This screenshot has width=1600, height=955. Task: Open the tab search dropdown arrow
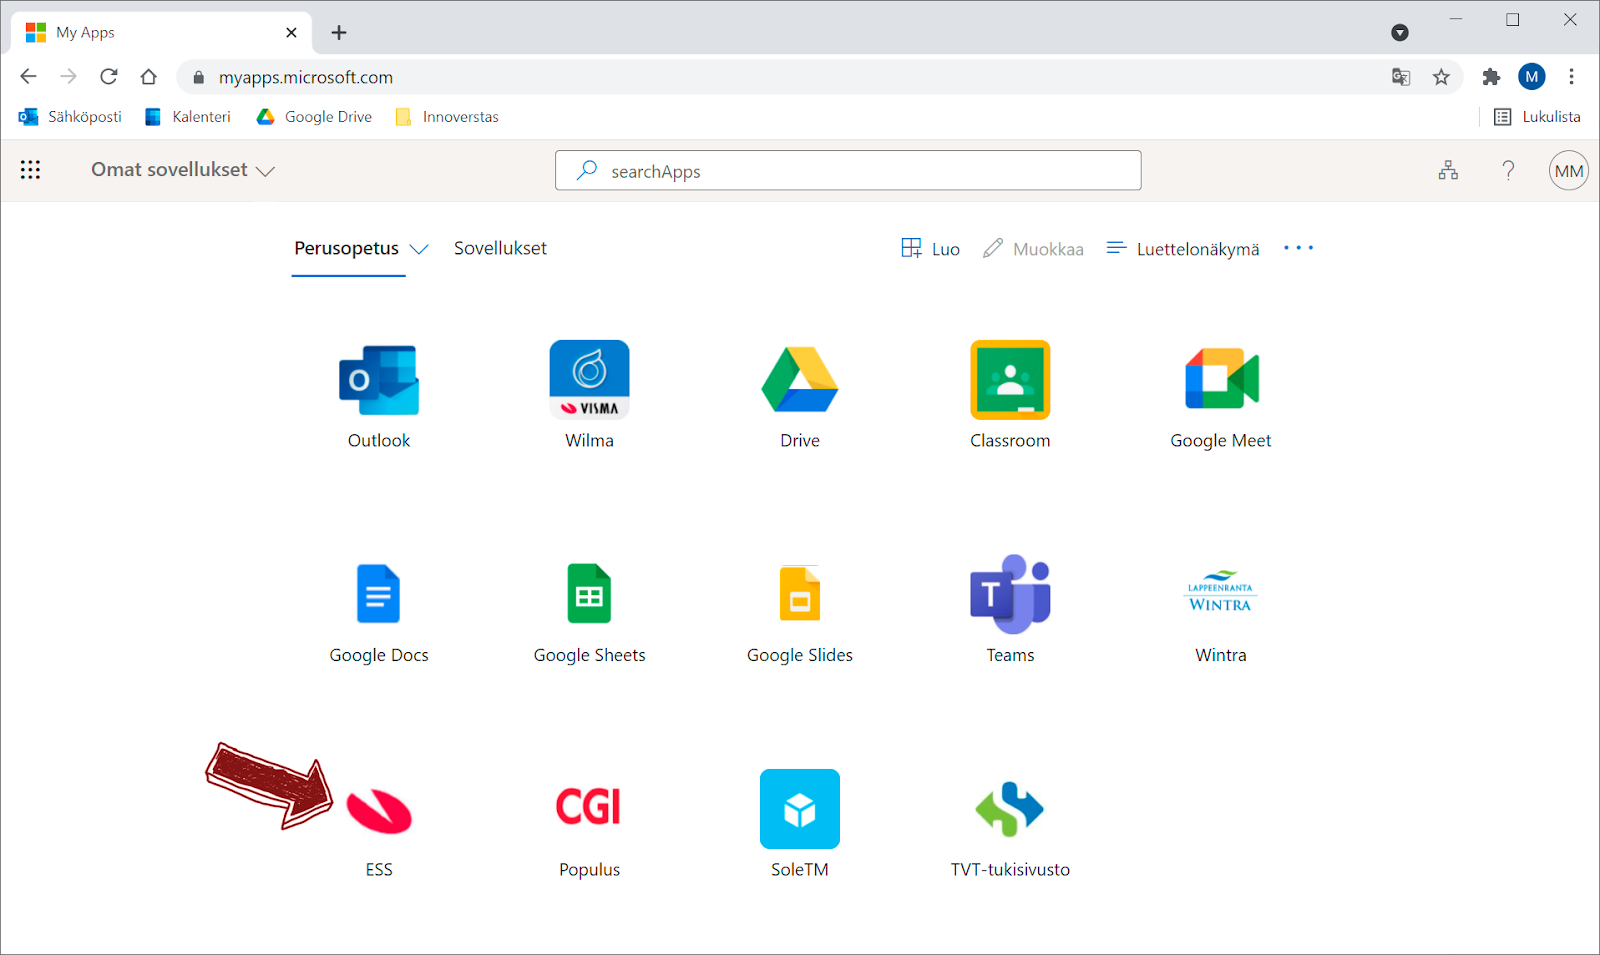(1400, 33)
